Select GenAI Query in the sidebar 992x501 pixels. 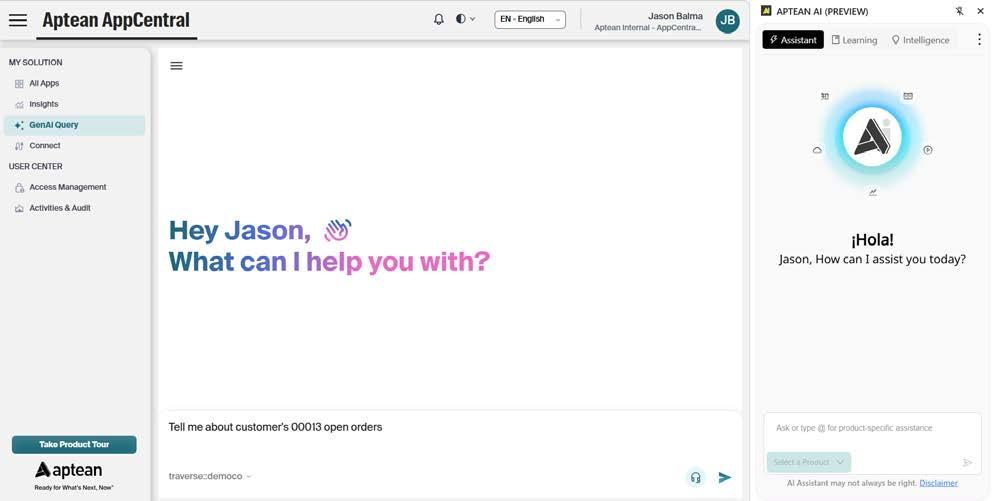74,125
